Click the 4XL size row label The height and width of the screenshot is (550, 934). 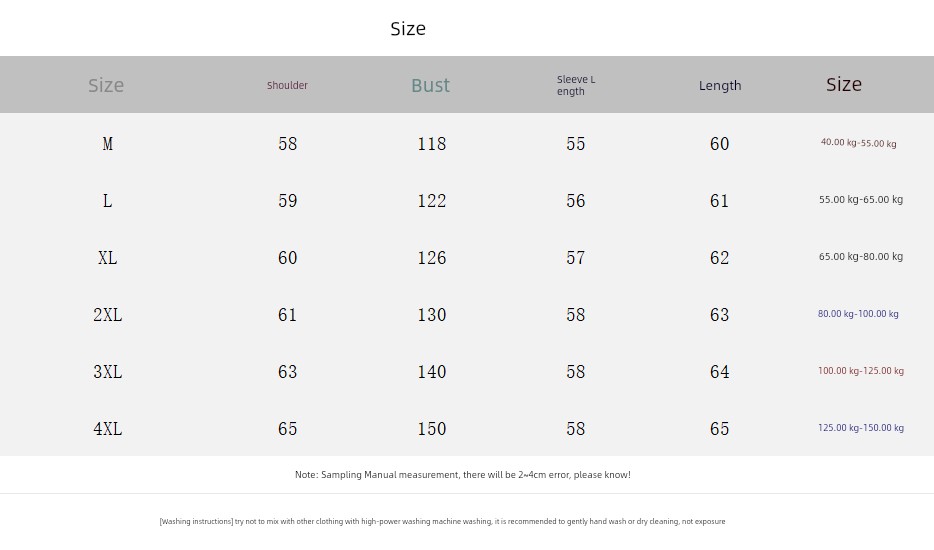(107, 429)
